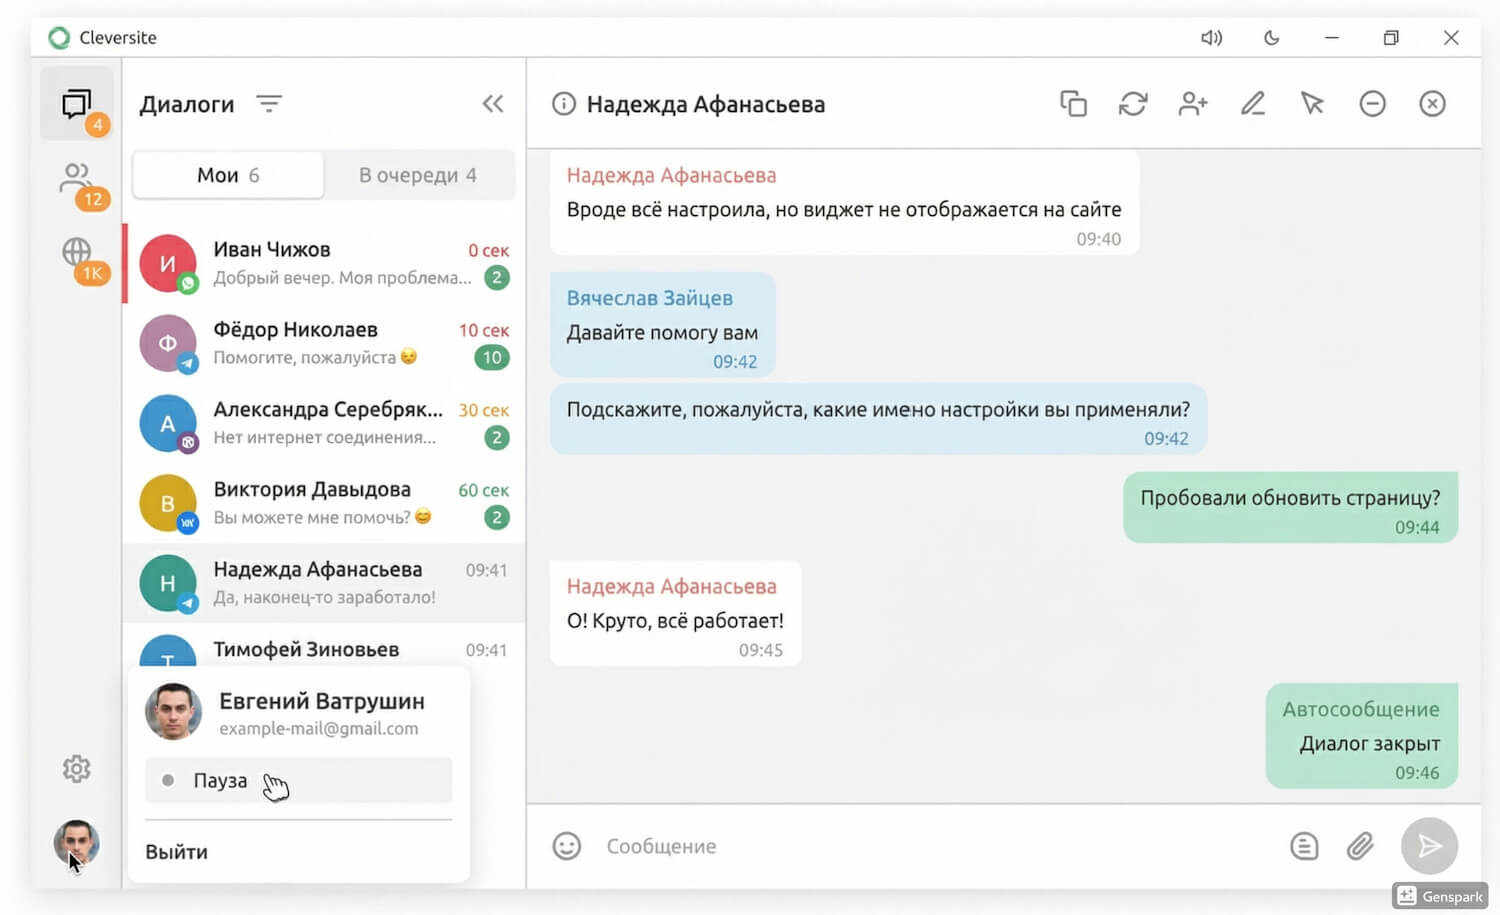This screenshot has width=1500, height=915.
Task: Toggle dark mode moon icon
Action: tap(1271, 38)
